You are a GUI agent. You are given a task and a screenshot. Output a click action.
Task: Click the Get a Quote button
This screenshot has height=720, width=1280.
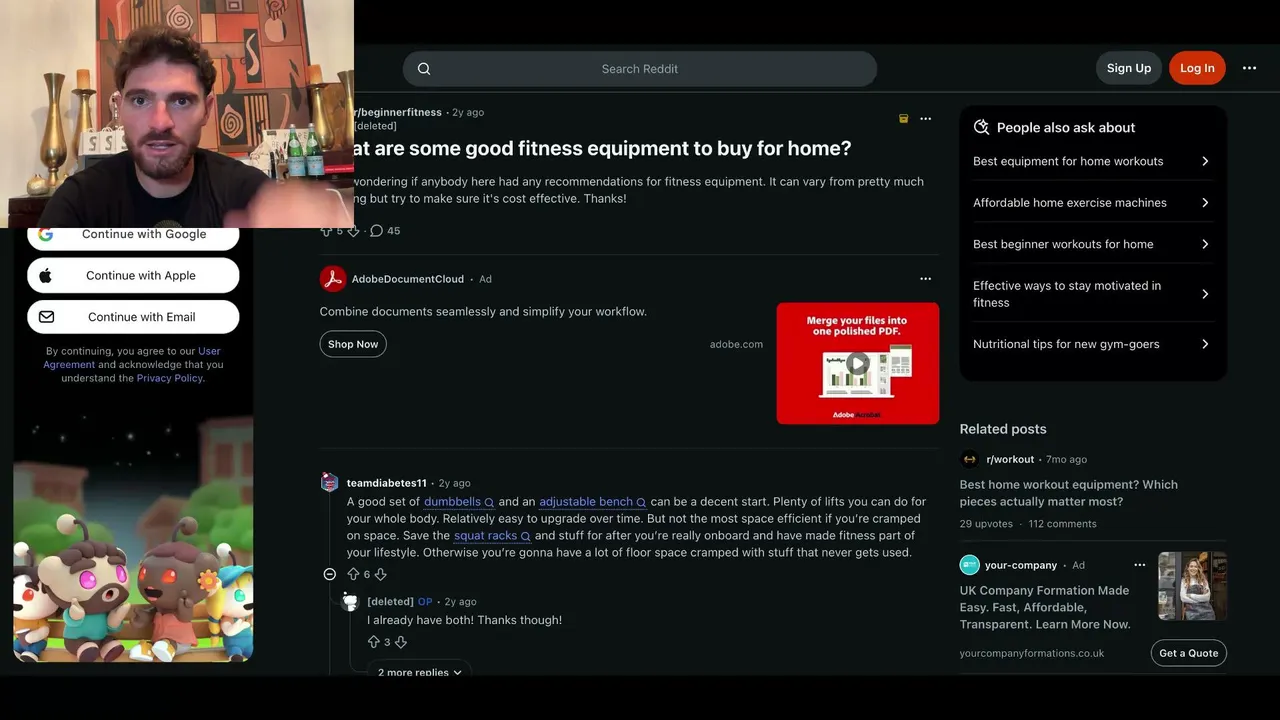pyautogui.click(x=1189, y=653)
